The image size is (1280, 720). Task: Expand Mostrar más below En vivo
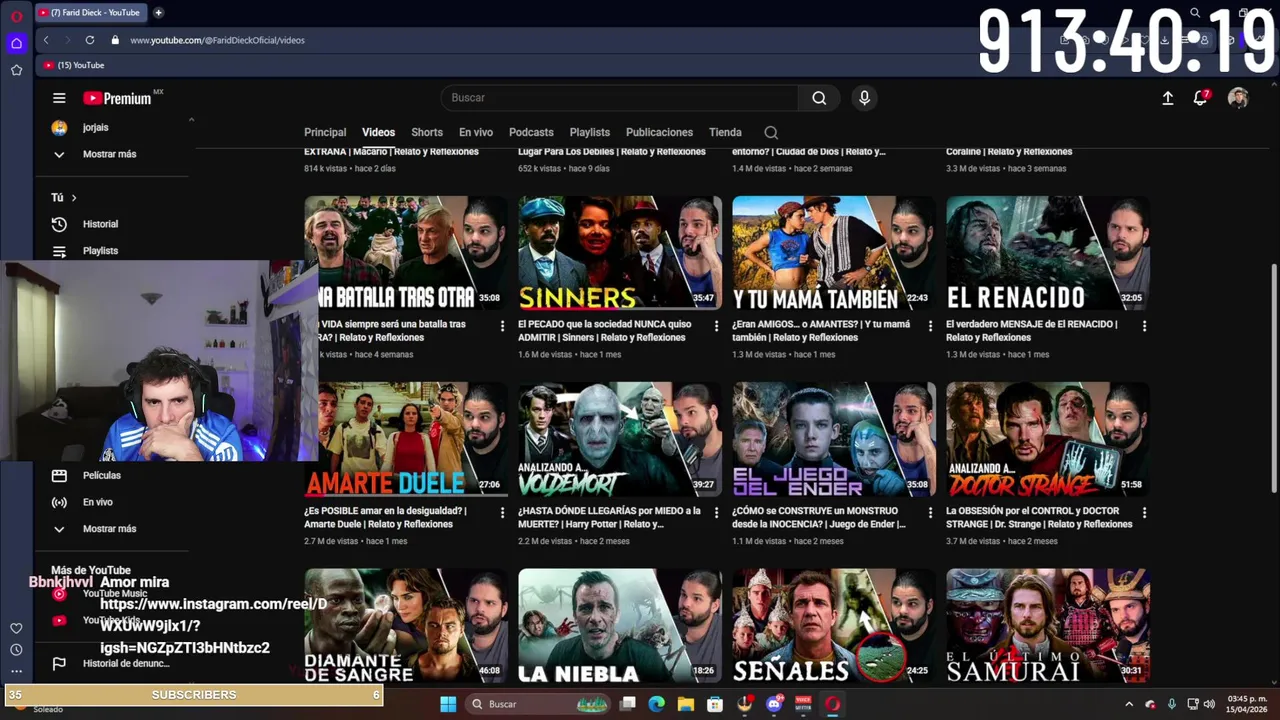pos(109,529)
